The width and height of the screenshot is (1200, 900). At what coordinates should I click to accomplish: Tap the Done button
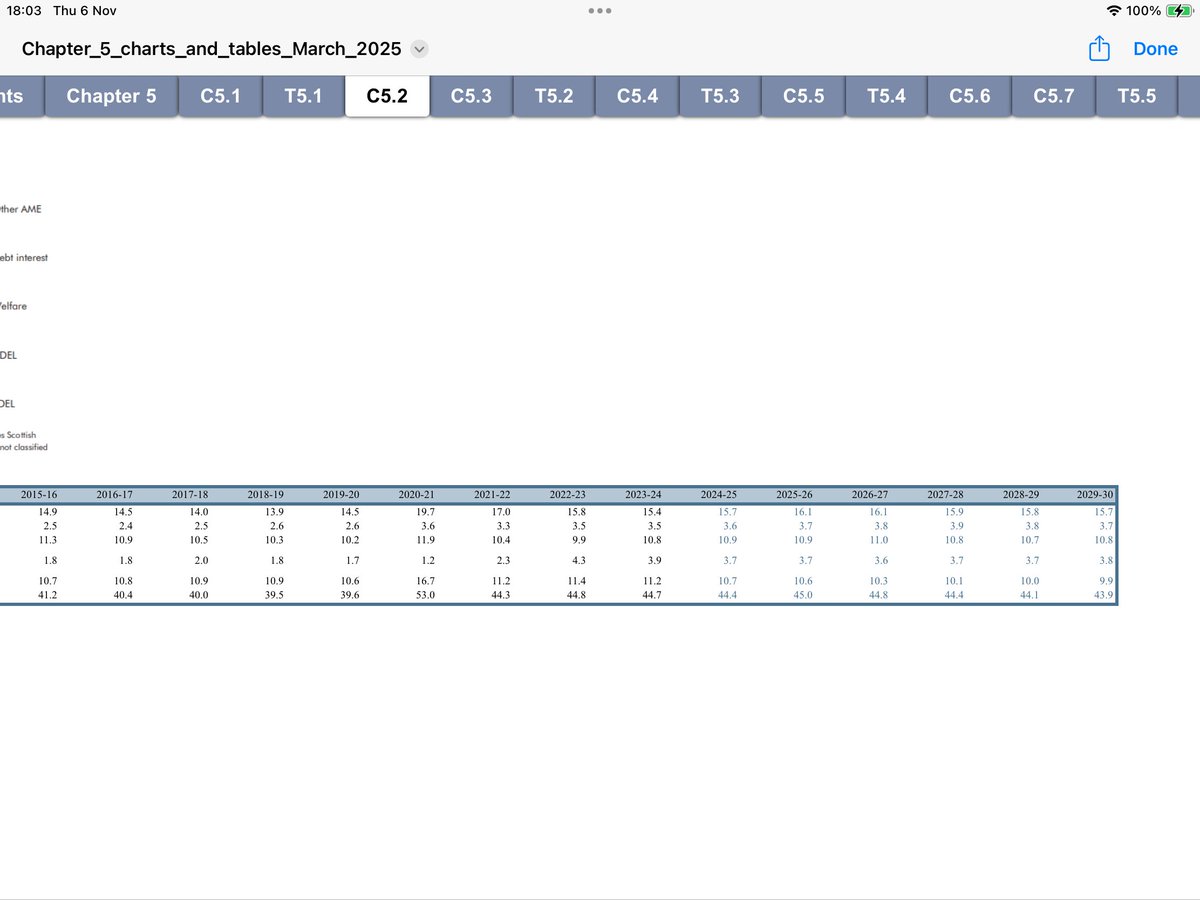click(1155, 49)
